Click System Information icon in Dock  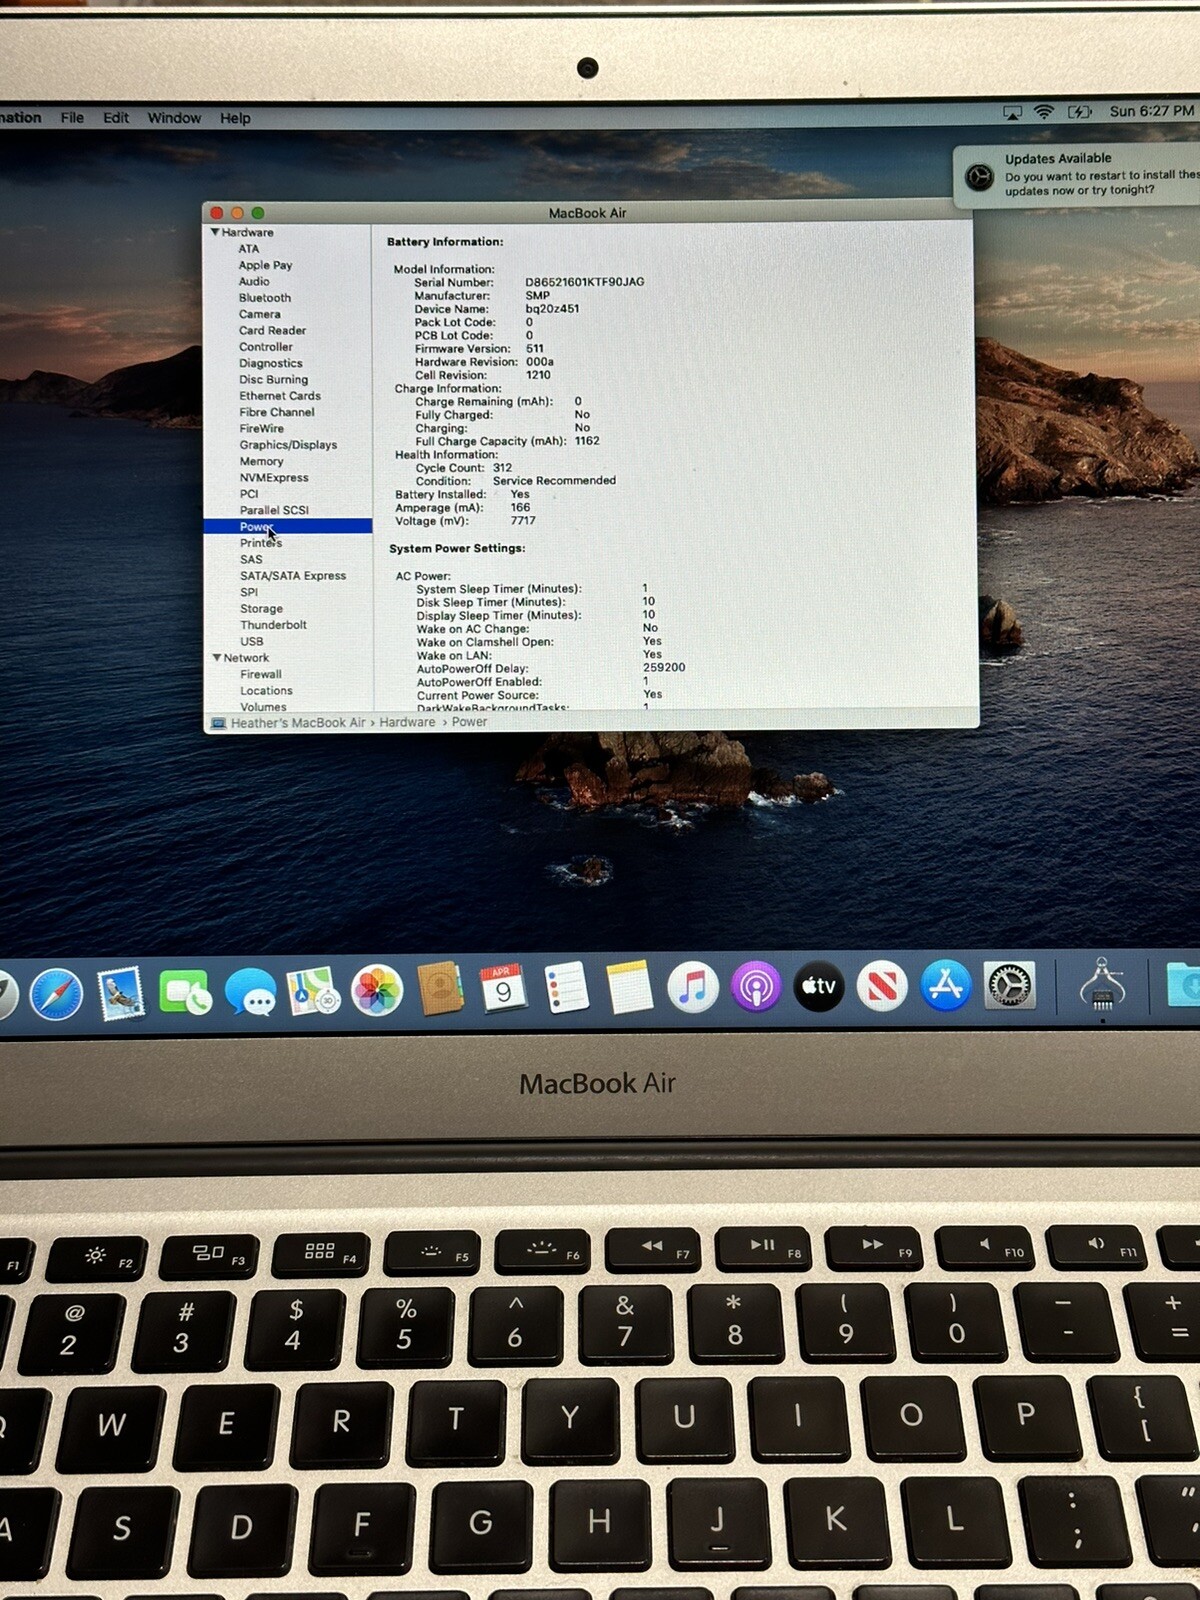(1102, 984)
